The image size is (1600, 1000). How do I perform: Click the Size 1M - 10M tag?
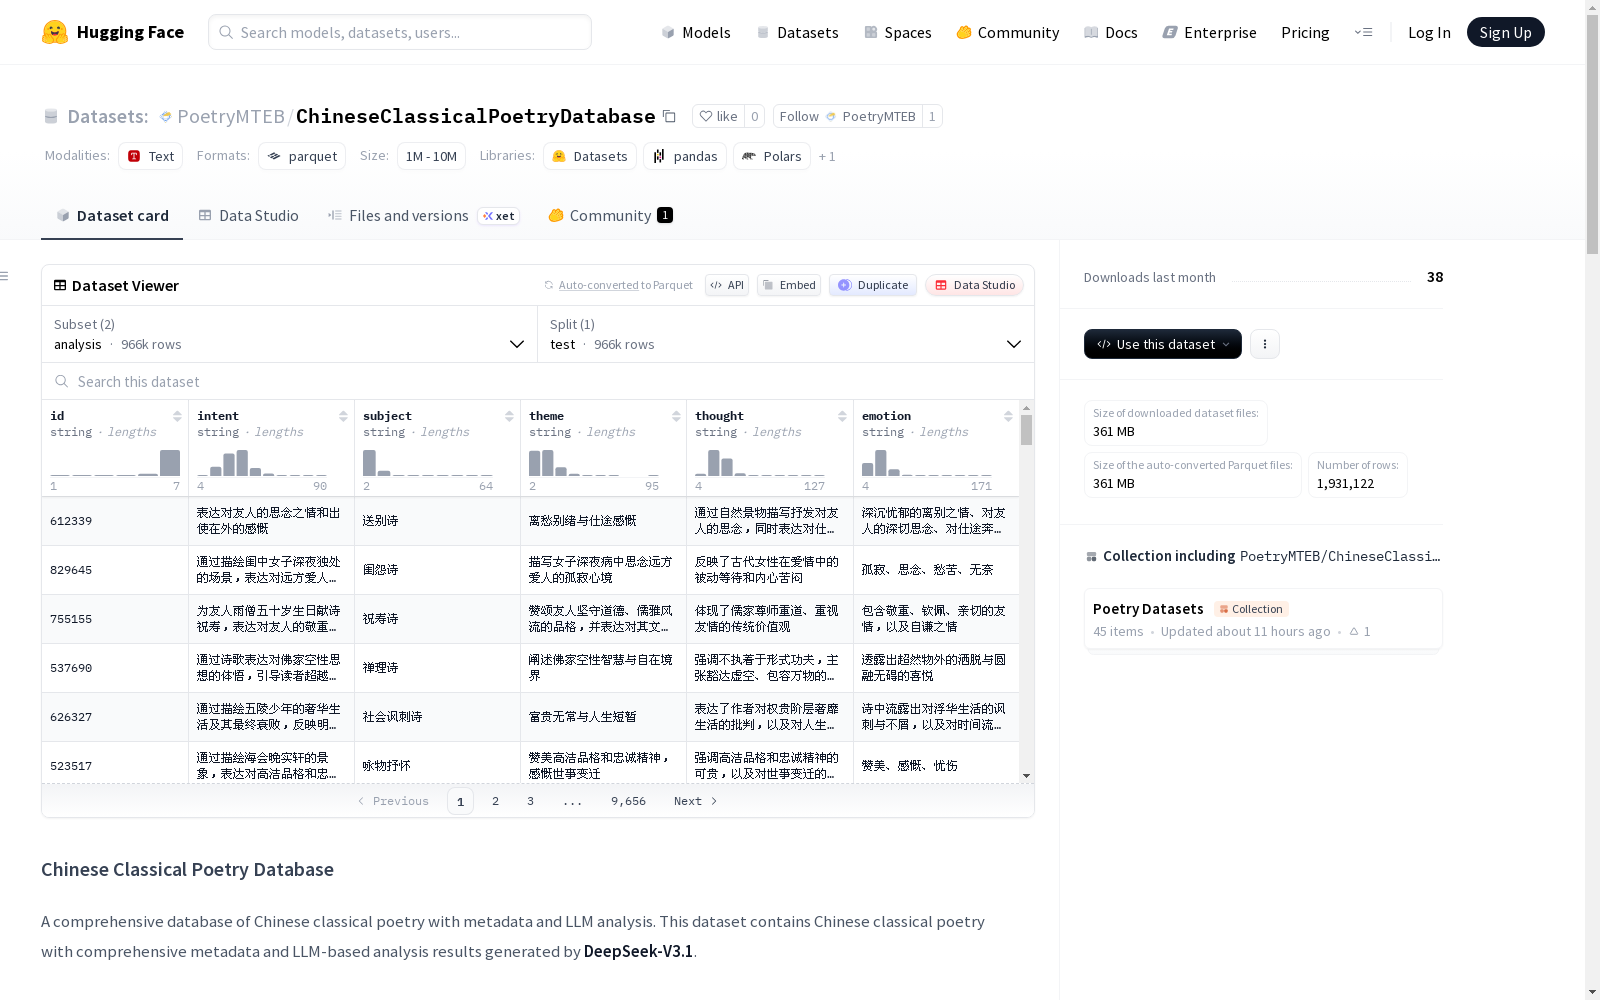pos(431,156)
